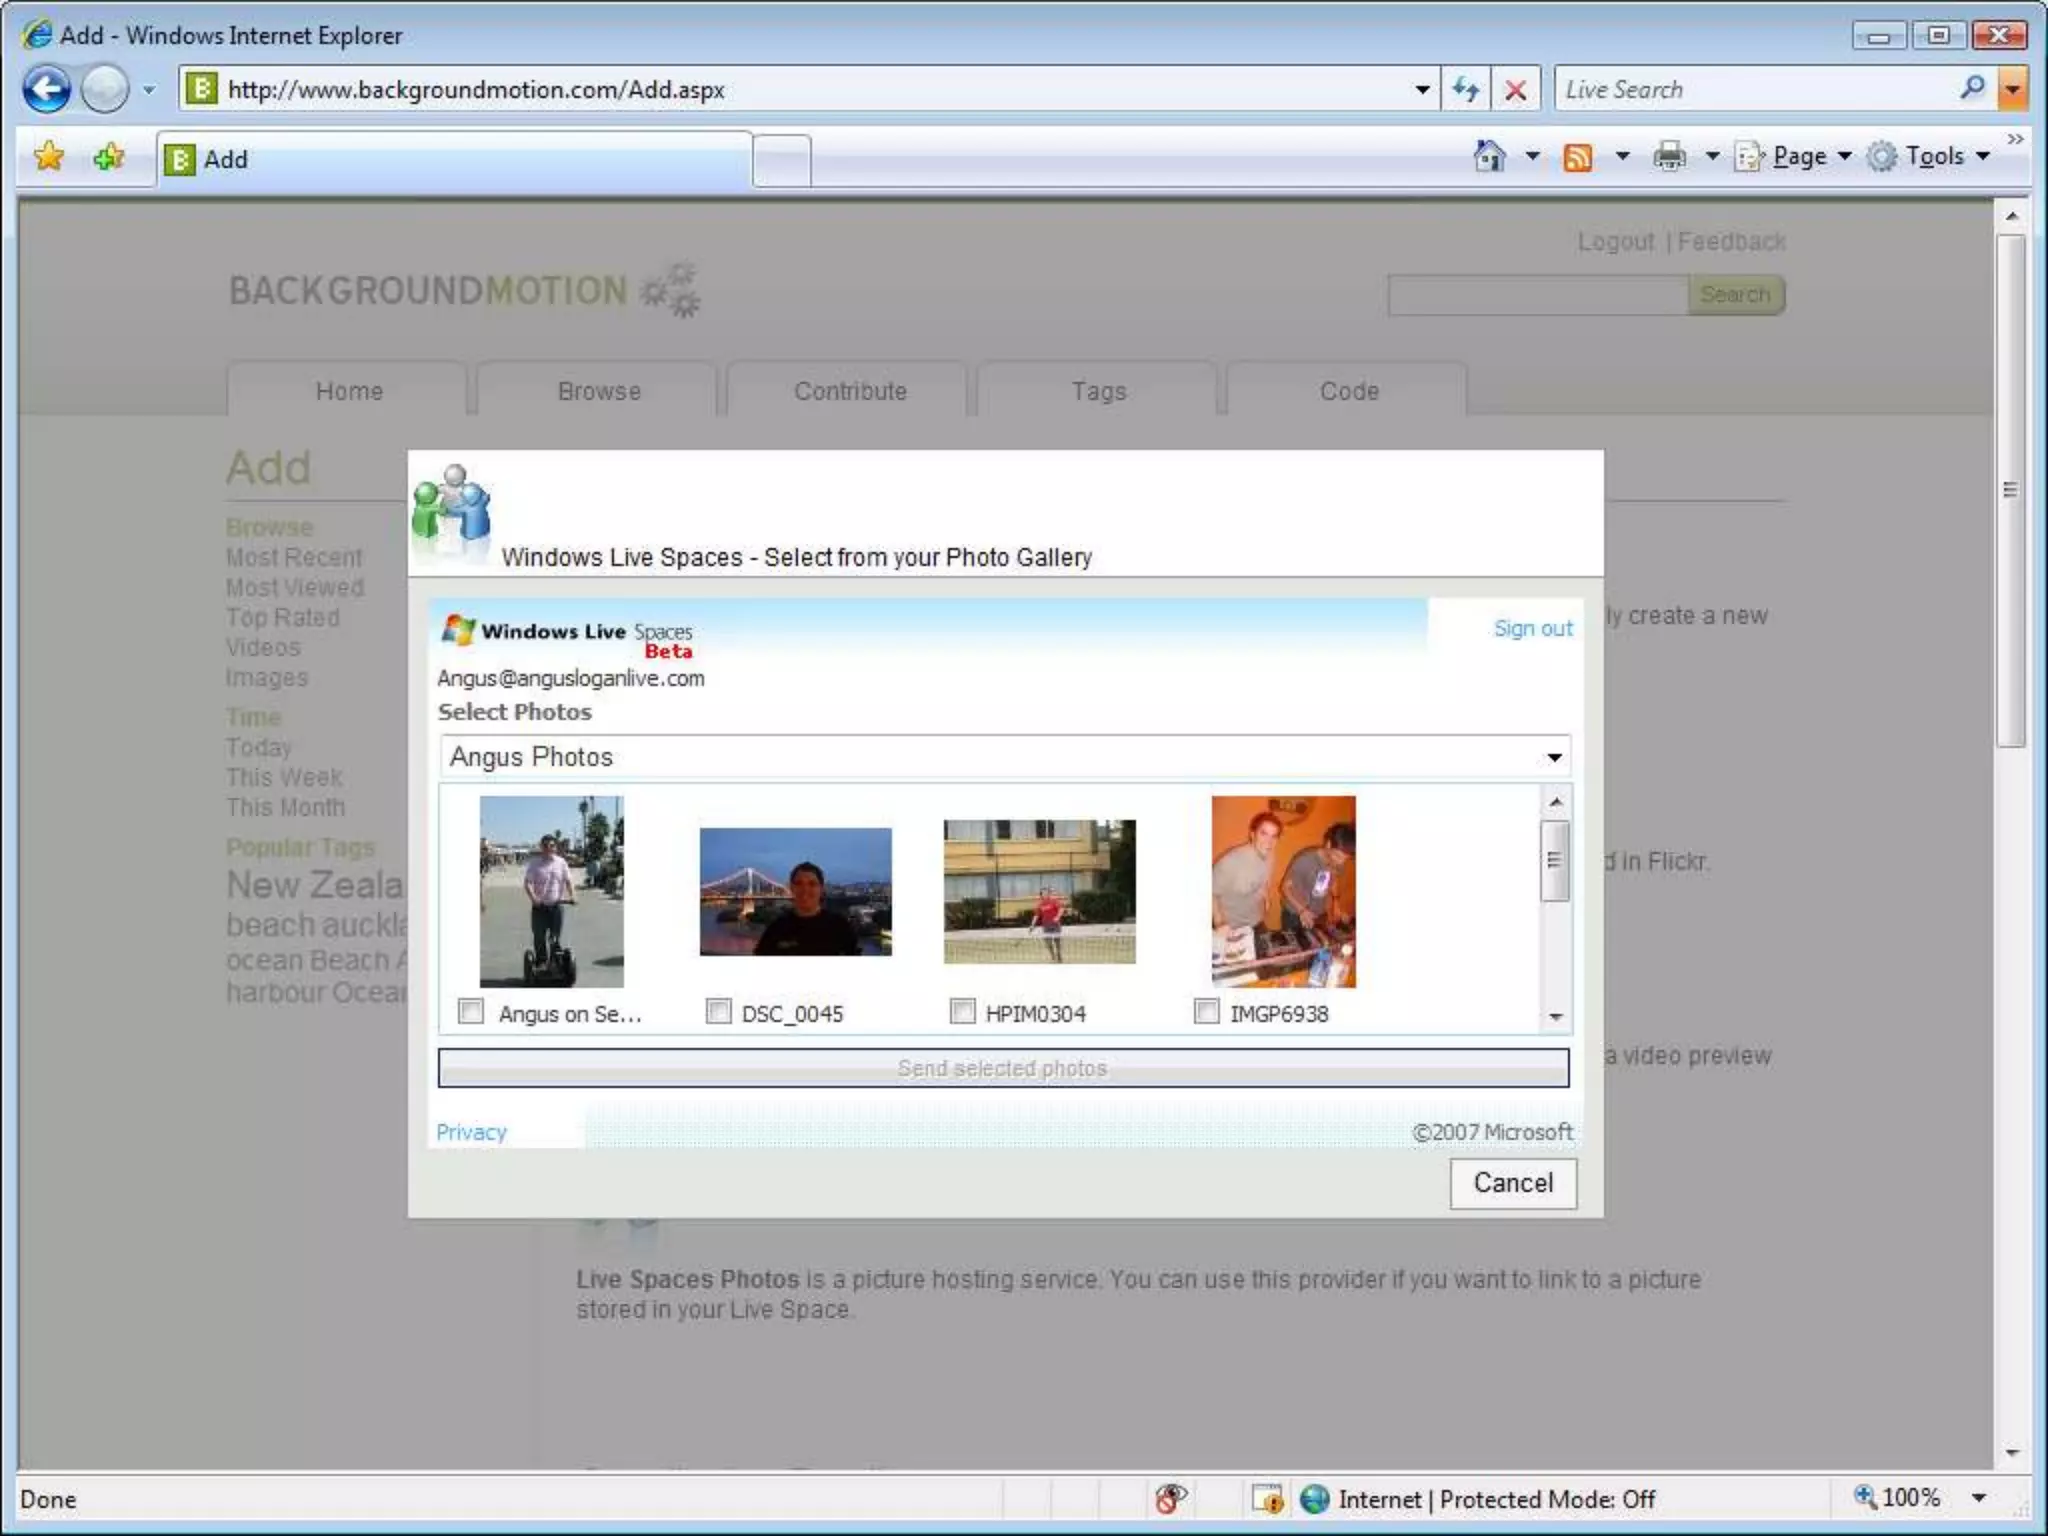This screenshot has height=1536, width=2048.
Task: Click the Tools gear icon
Action: point(1882,156)
